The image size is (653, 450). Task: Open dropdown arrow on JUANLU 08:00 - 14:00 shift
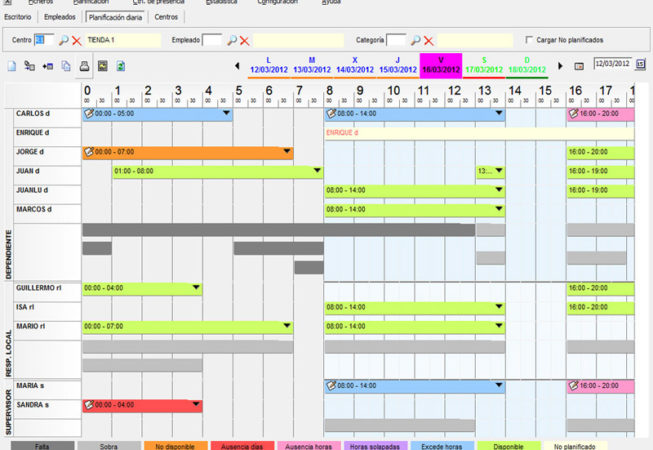tap(499, 189)
